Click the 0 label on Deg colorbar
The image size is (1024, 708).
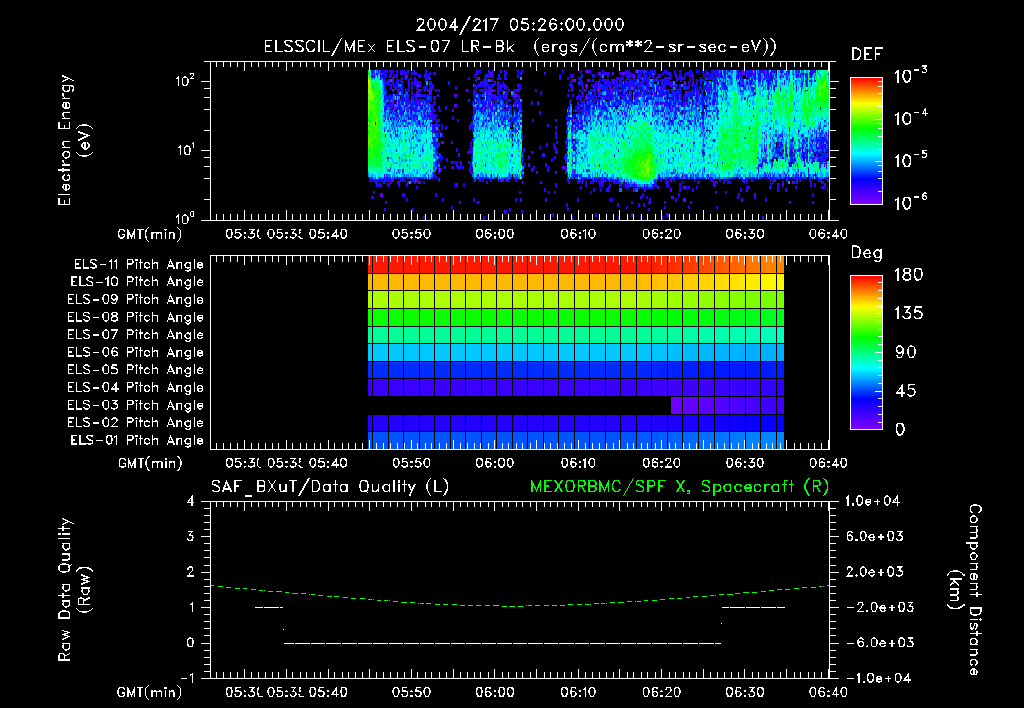pyautogui.click(x=900, y=429)
